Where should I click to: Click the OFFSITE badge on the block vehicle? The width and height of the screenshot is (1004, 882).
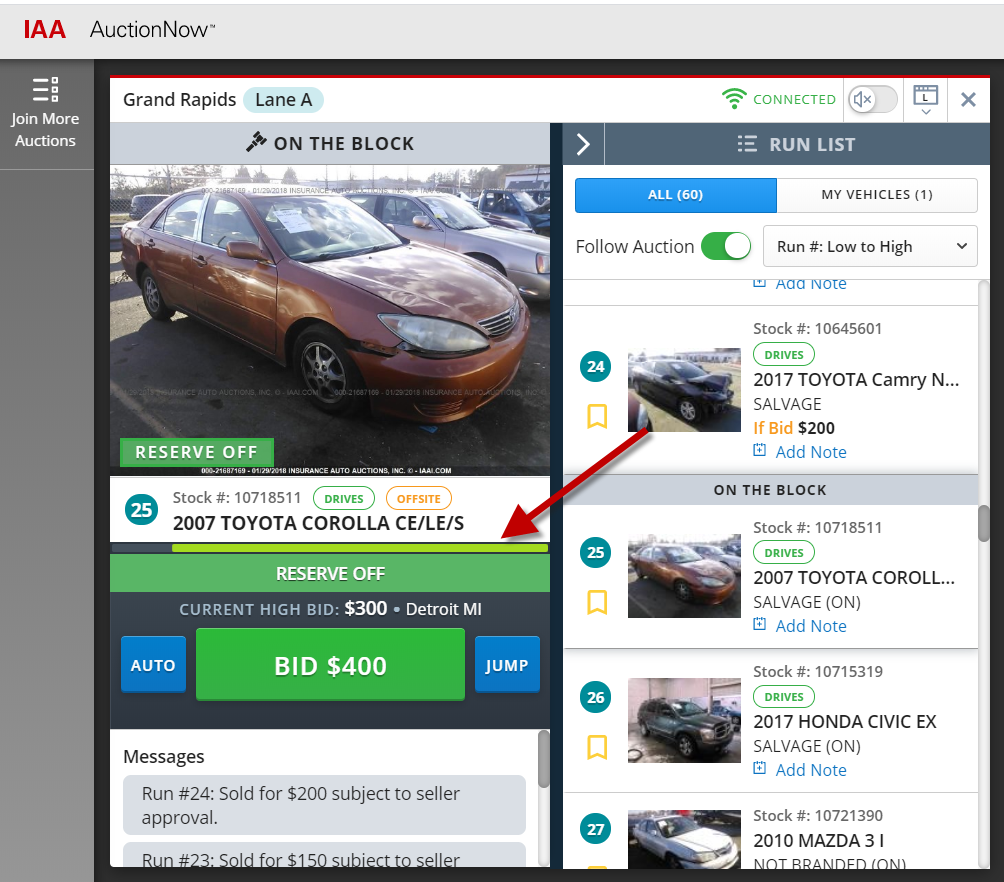(x=419, y=499)
